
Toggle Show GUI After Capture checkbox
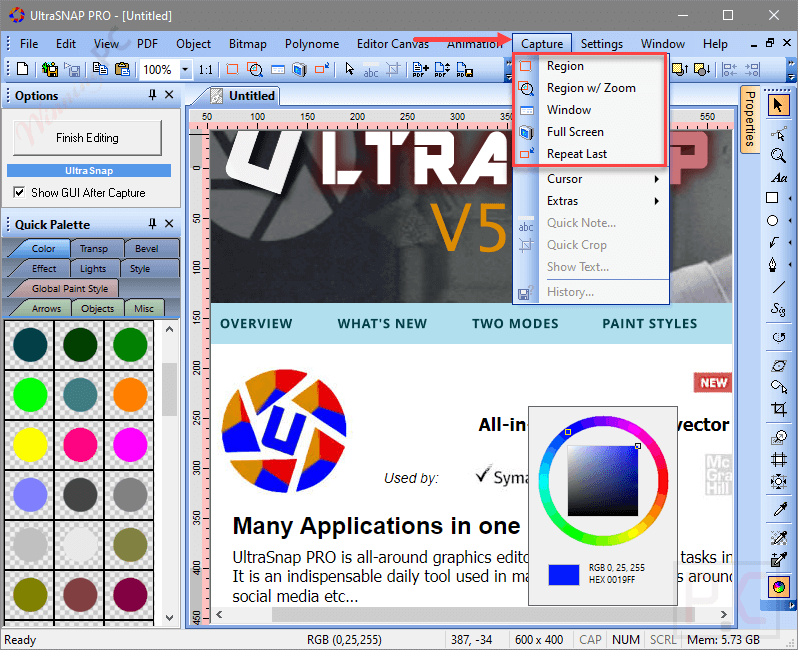point(19,192)
